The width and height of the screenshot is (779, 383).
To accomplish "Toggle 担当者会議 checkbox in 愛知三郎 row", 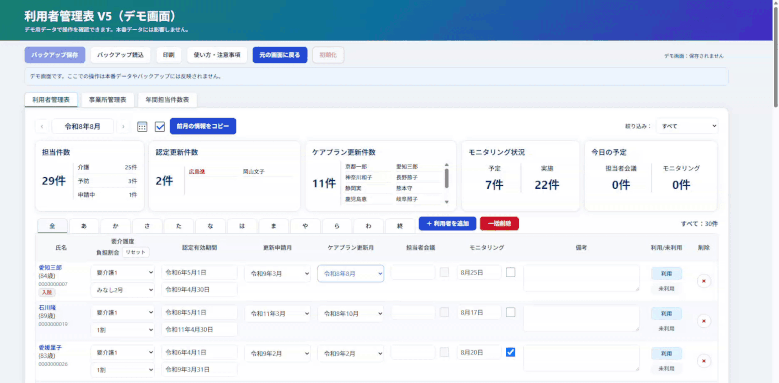I will click(445, 272).
